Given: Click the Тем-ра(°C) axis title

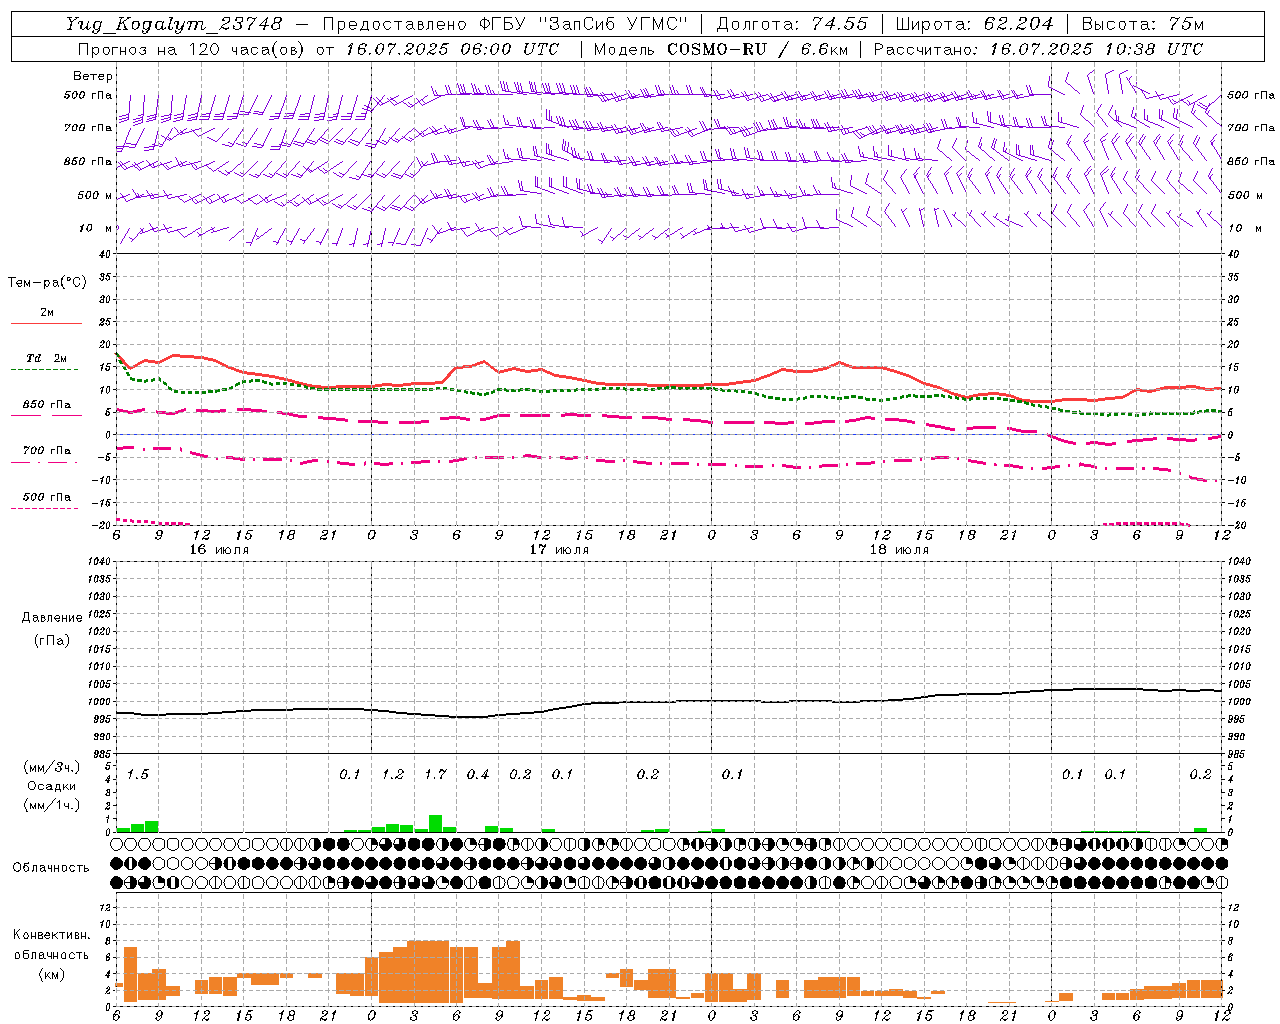Looking at the screenshot, I should 47,283.
